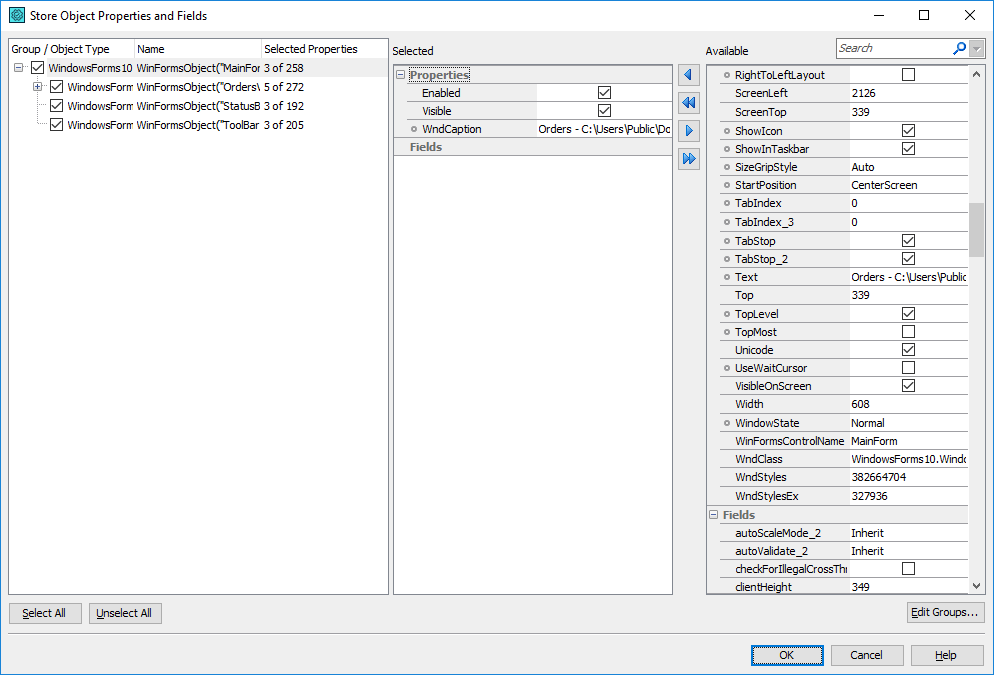Toggle the TopMost checkbox
This screenshot has width=994, height=675.
(x=908, y=331)
